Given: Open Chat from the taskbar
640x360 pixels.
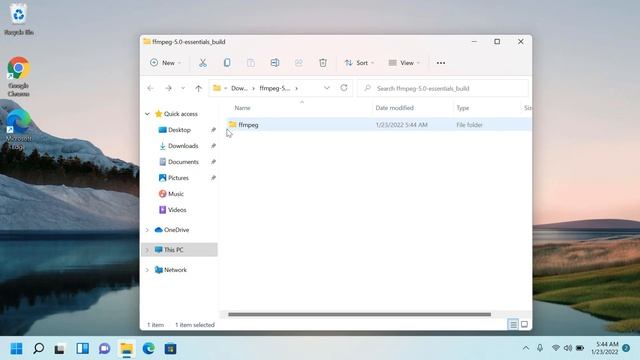Looking at the screenshot, I should 104,349.
